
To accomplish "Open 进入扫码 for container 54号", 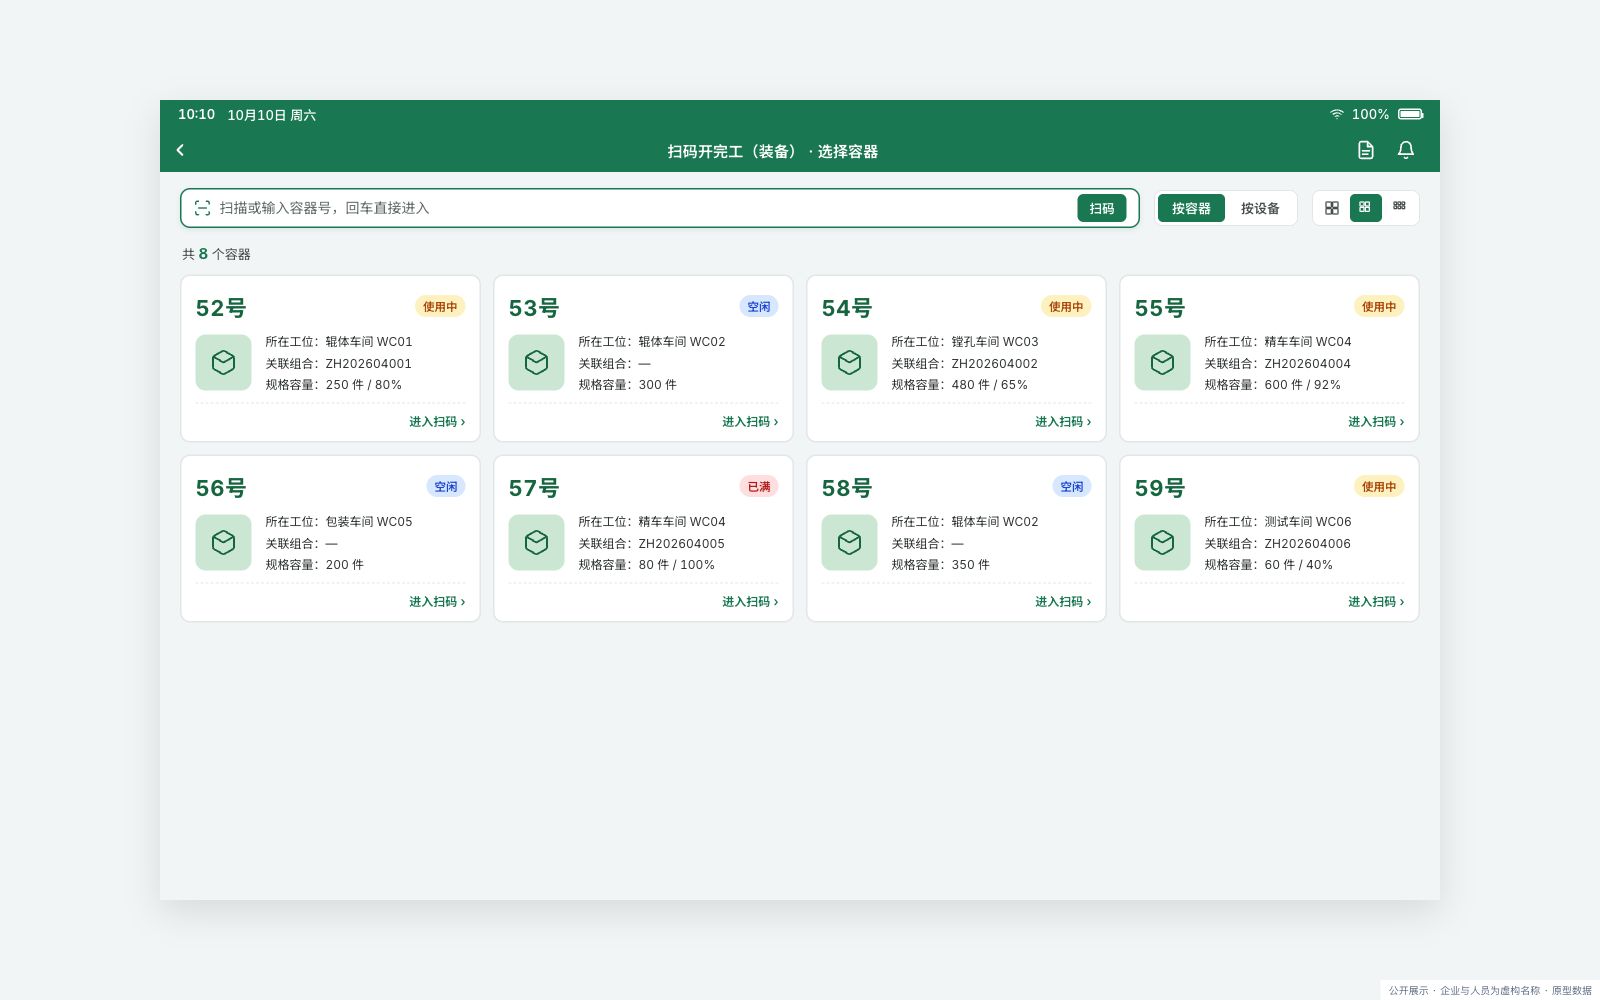I will point(1063,422).
